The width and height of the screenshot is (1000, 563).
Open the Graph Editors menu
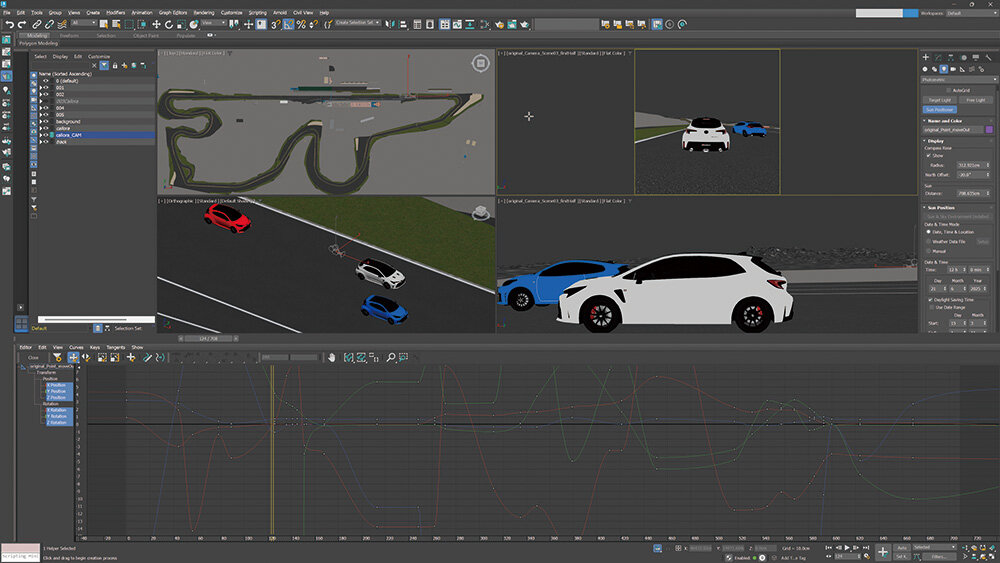click(x=172, y=12)
